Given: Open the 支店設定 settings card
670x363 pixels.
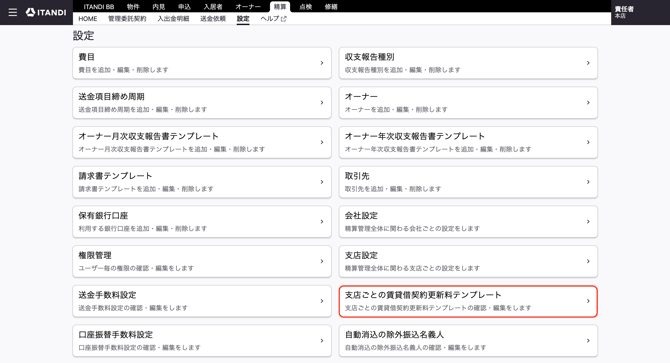Looking at the screenshot, I should (468, 261).
